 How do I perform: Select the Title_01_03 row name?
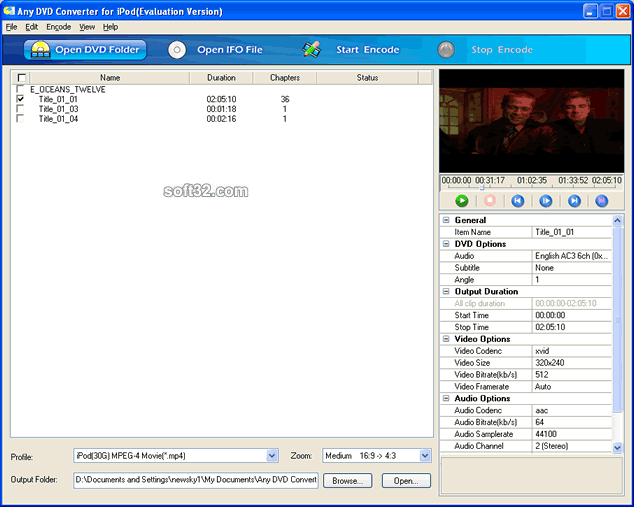pos(58,109)
